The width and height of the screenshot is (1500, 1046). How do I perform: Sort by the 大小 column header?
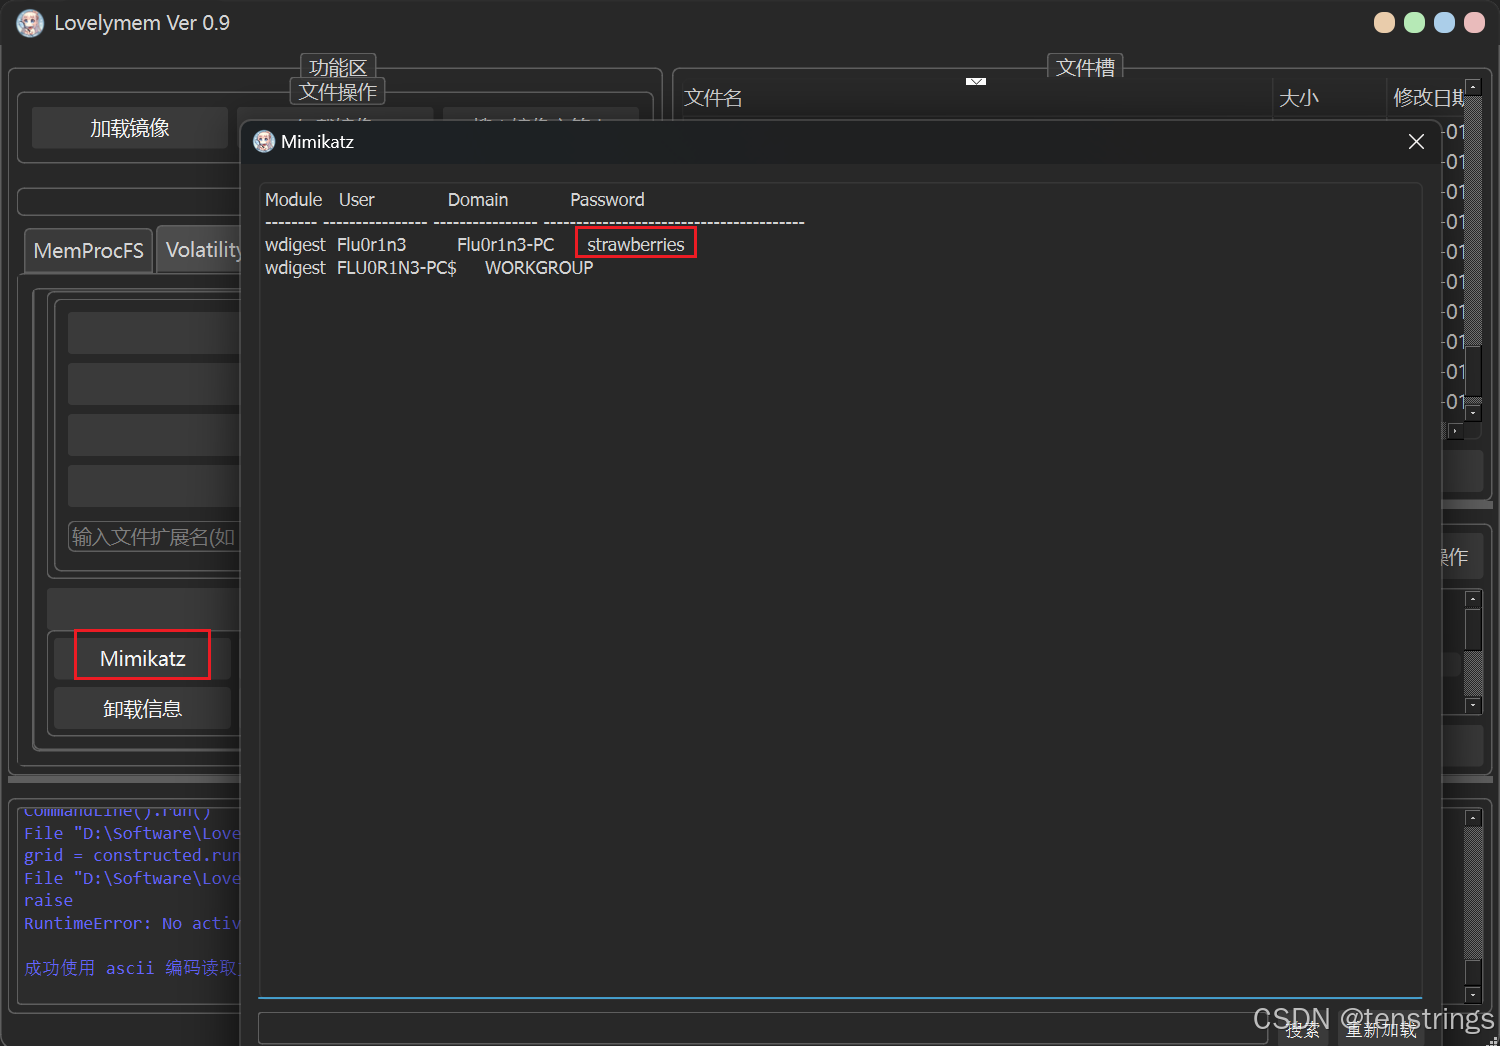1299,98
